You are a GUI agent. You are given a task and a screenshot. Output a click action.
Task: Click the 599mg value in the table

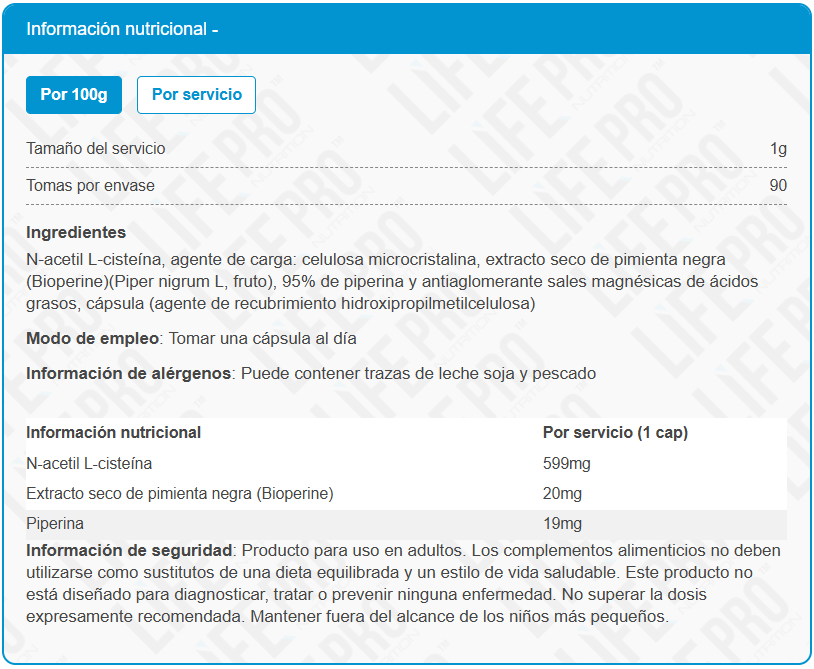(566, 464)
